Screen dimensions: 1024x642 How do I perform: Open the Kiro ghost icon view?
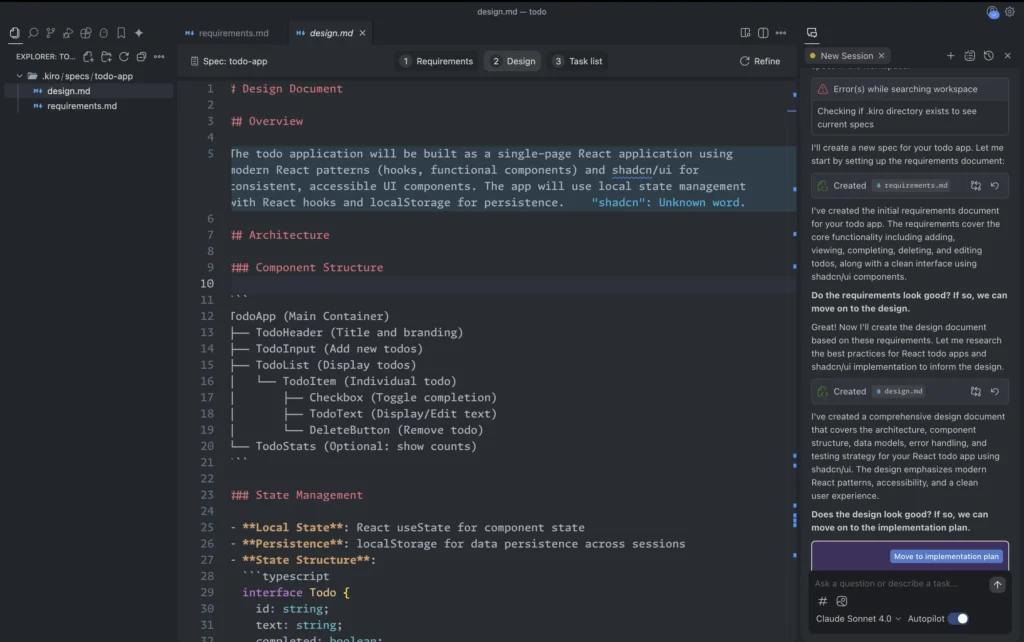click(x=103, y=33)
